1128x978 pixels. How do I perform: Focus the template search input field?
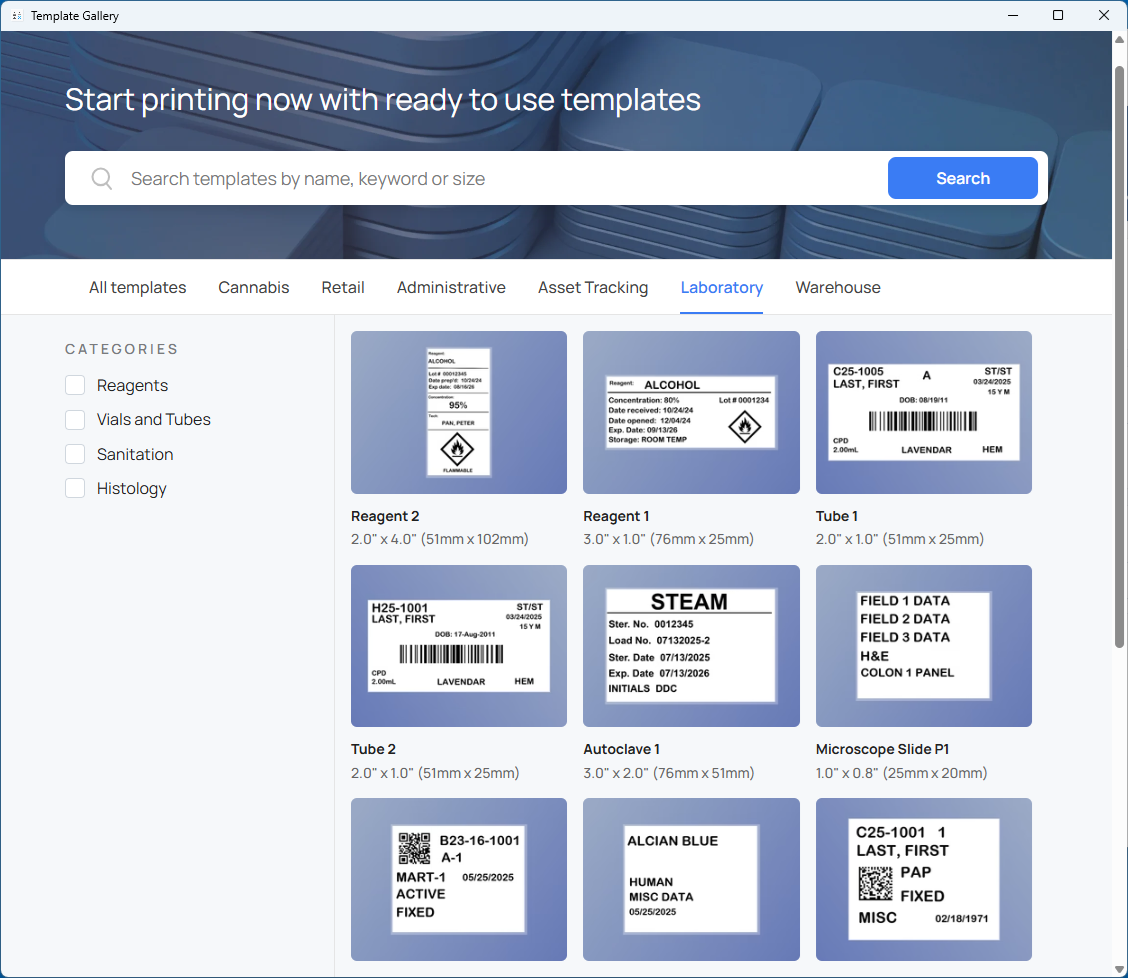click(500, 179)
